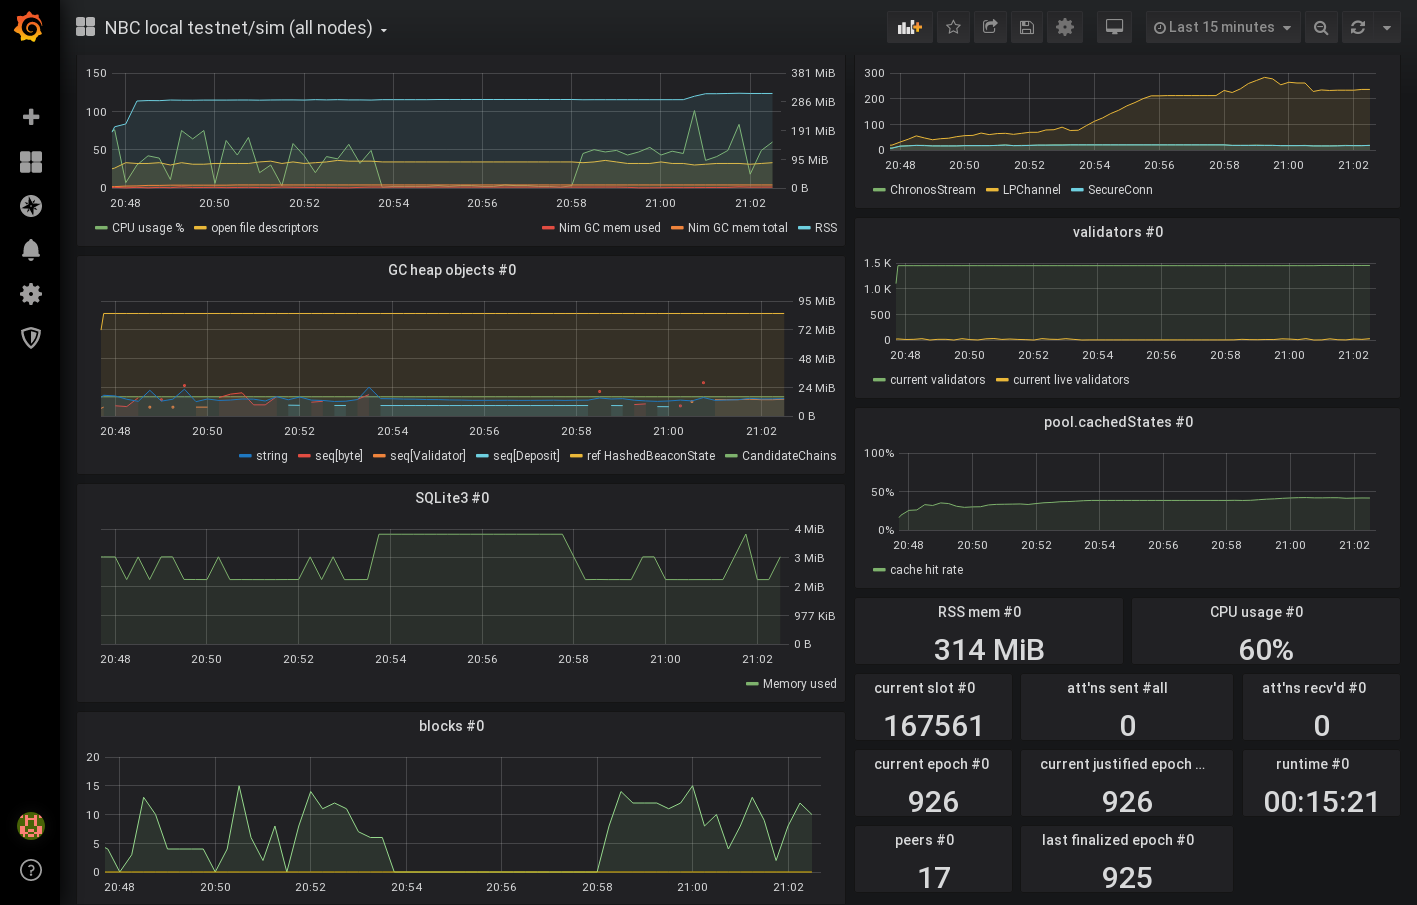Viewport: 1417px width, 905px height.
Task: Open the Server Admin shield icon
Action: click(31, 338)
